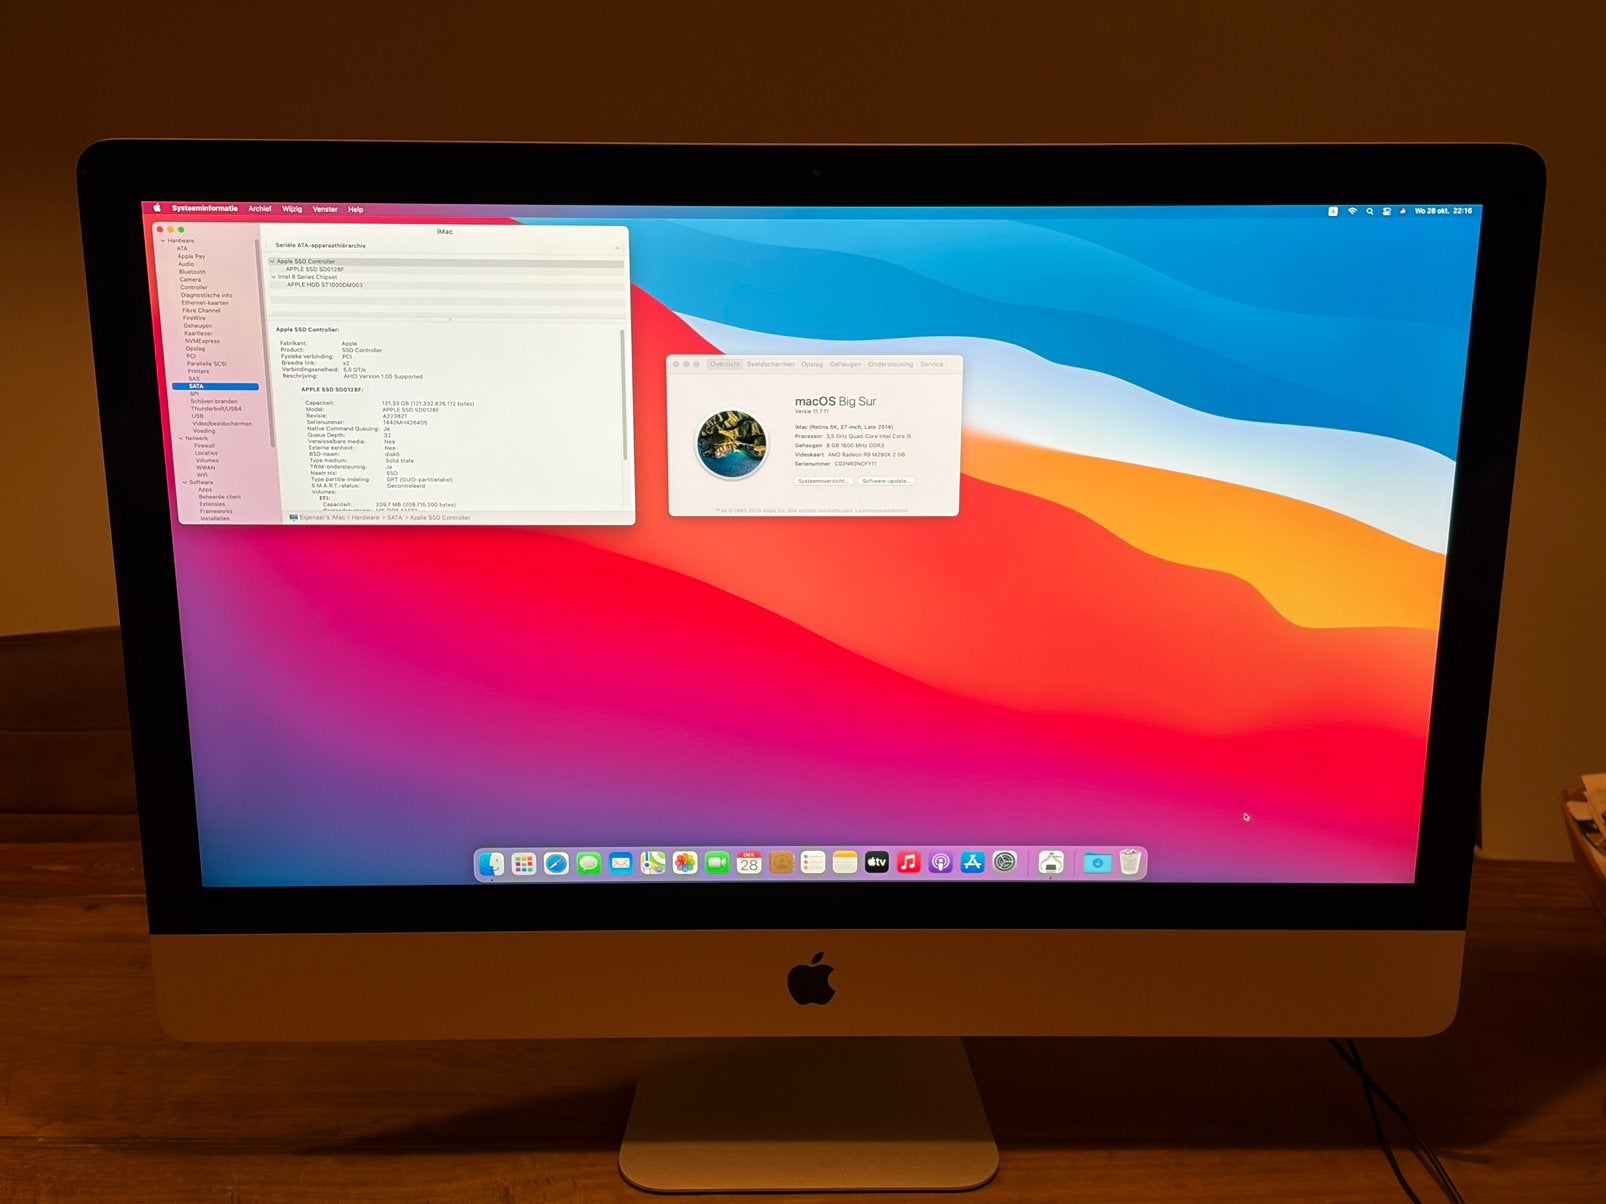Open the Trash in the Dock
The width and height of the screenshot is (1606, 1204).
(1130, 862)
